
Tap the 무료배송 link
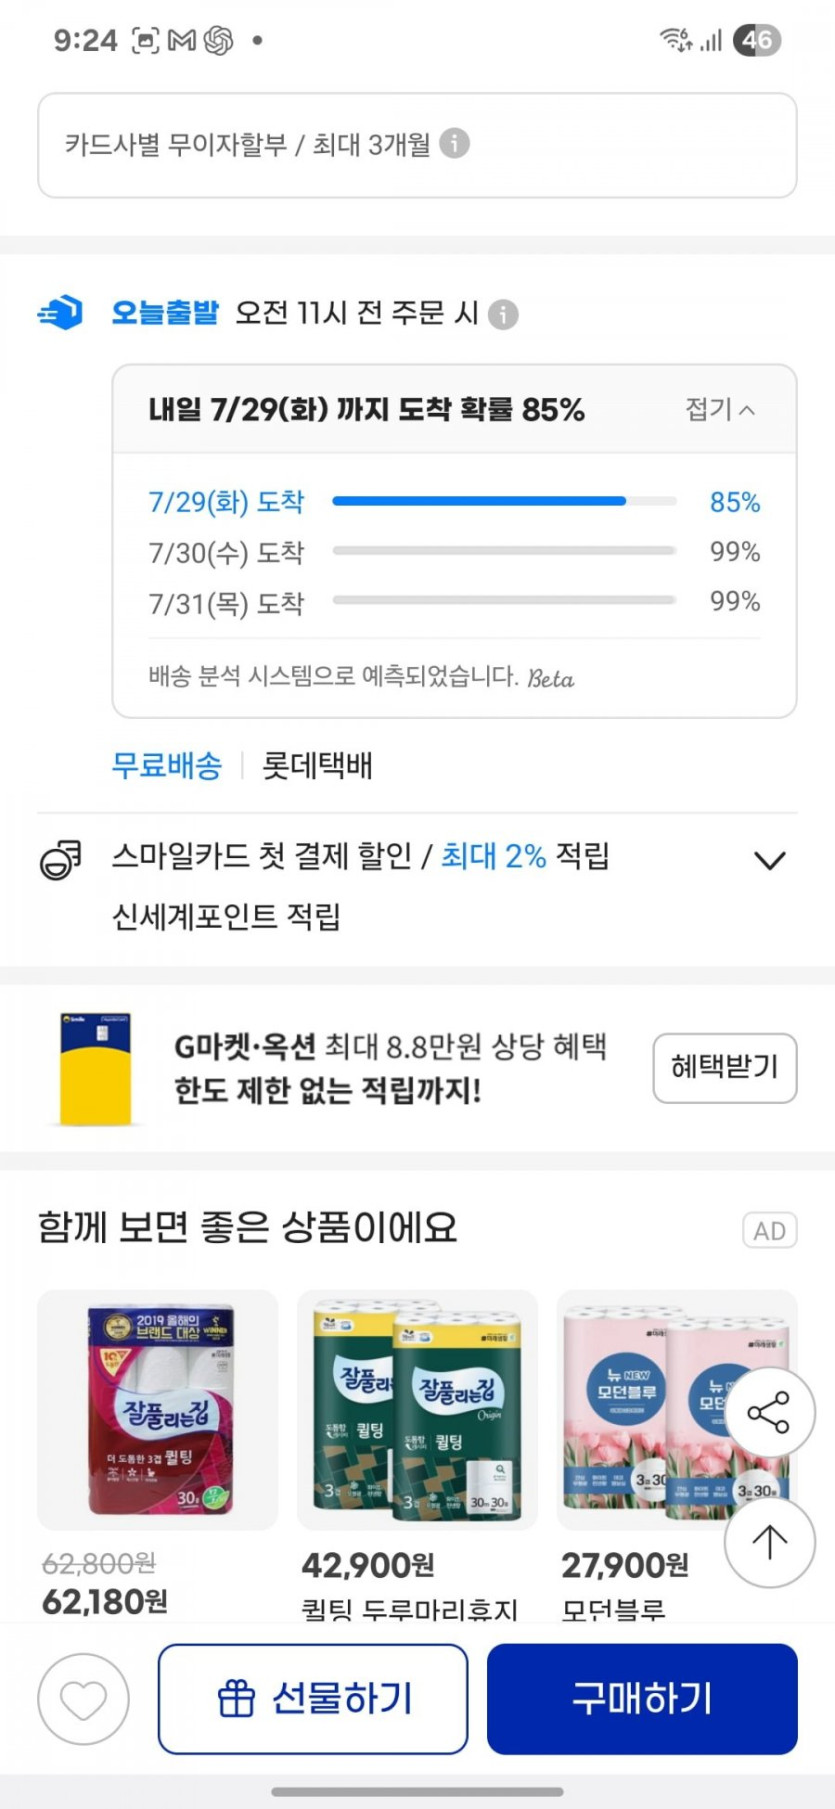click(x=167, y=766)
